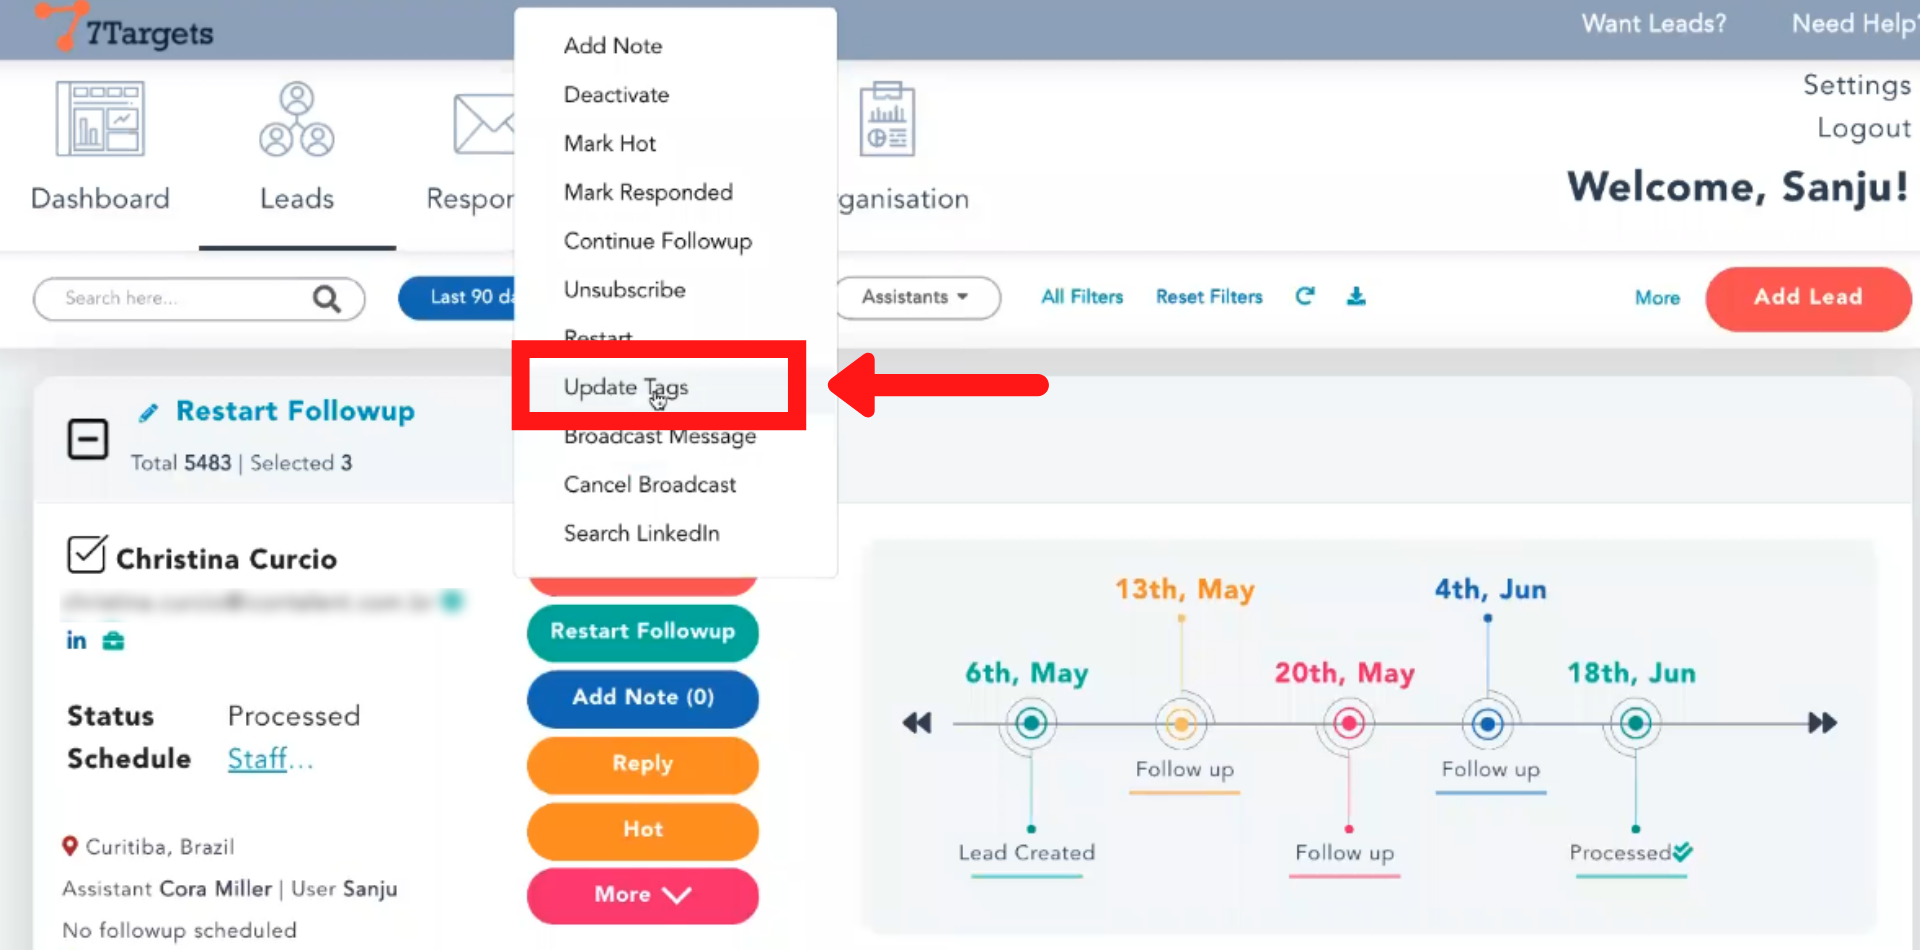Screen dimensions: 1920x950
Task: Click the pencil edit icon beside Restart Followup
Action: coord(149,412)
